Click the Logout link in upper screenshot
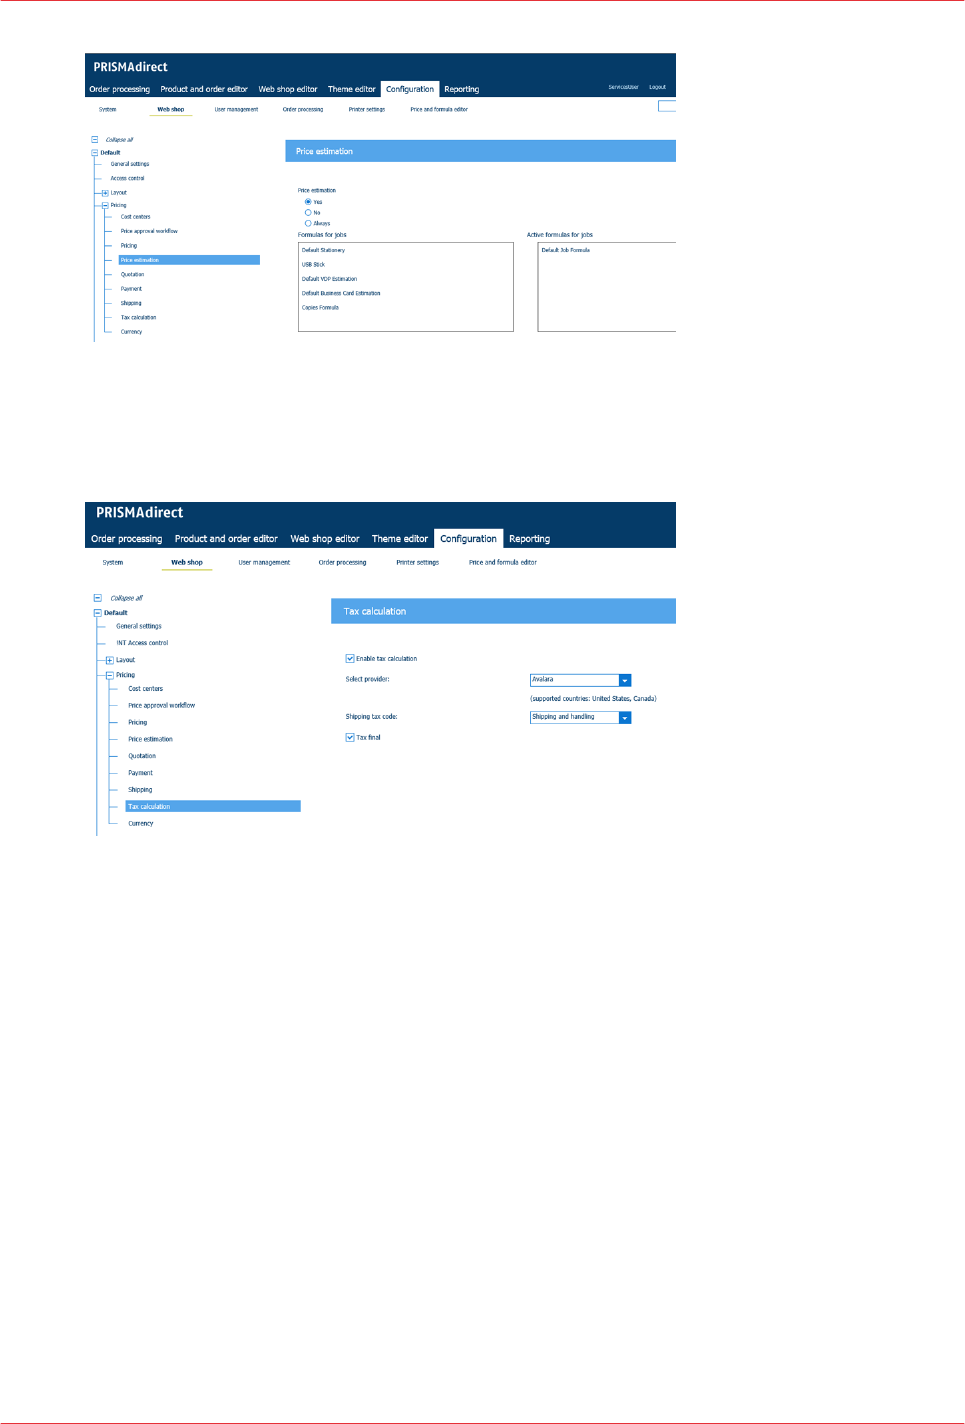Image resolution: width=965 pixels, height=1424 pixels. pyautogui.click(x=657, y=87)
